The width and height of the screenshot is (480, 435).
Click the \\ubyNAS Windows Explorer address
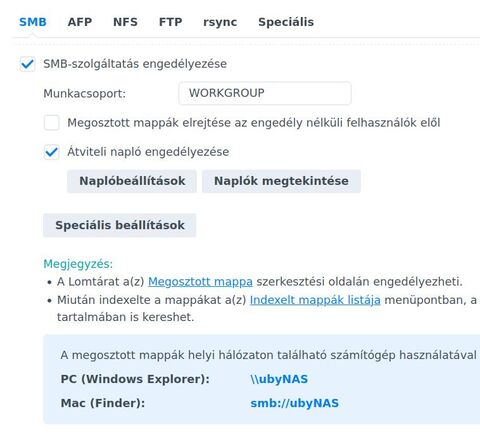tap(279, 379)
